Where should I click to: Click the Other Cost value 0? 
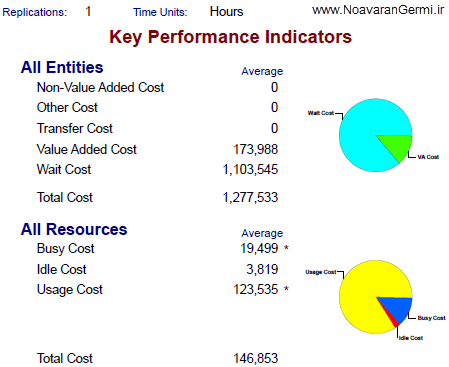click(x=274, y=108)
